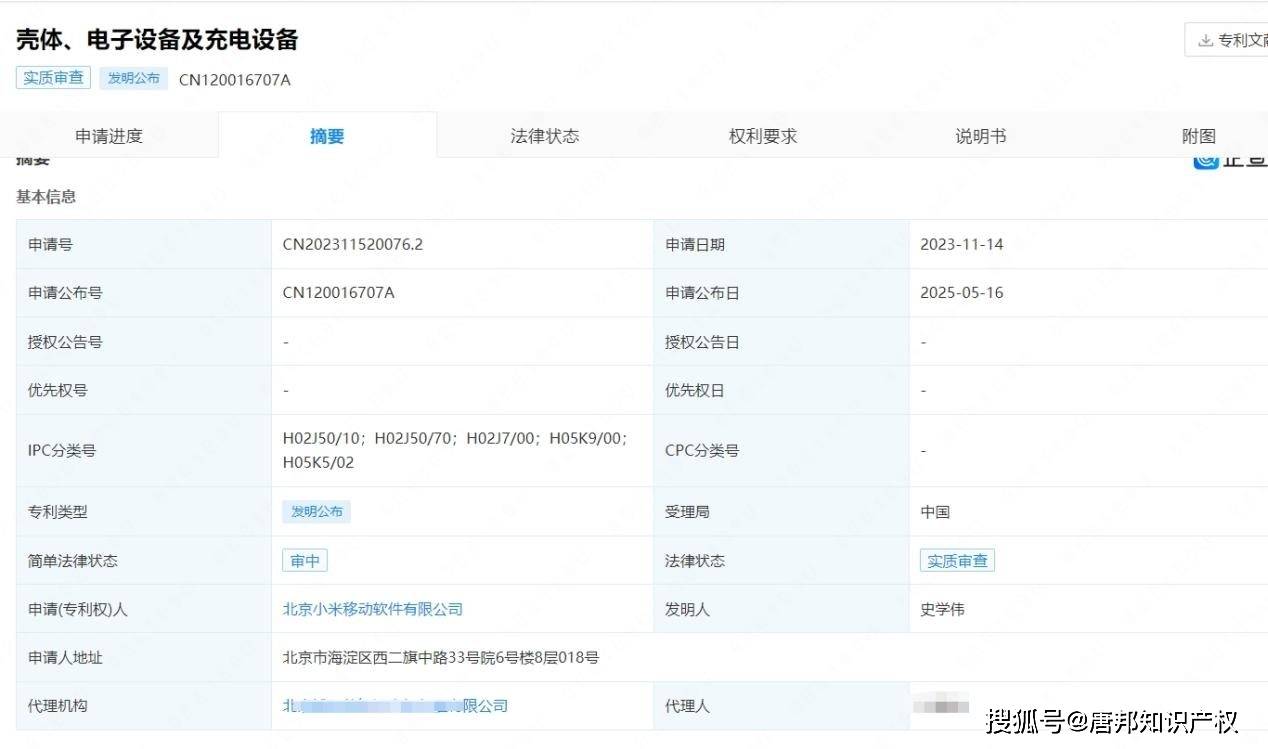Click the 申请公布号 label cell

tap(144, 293)
